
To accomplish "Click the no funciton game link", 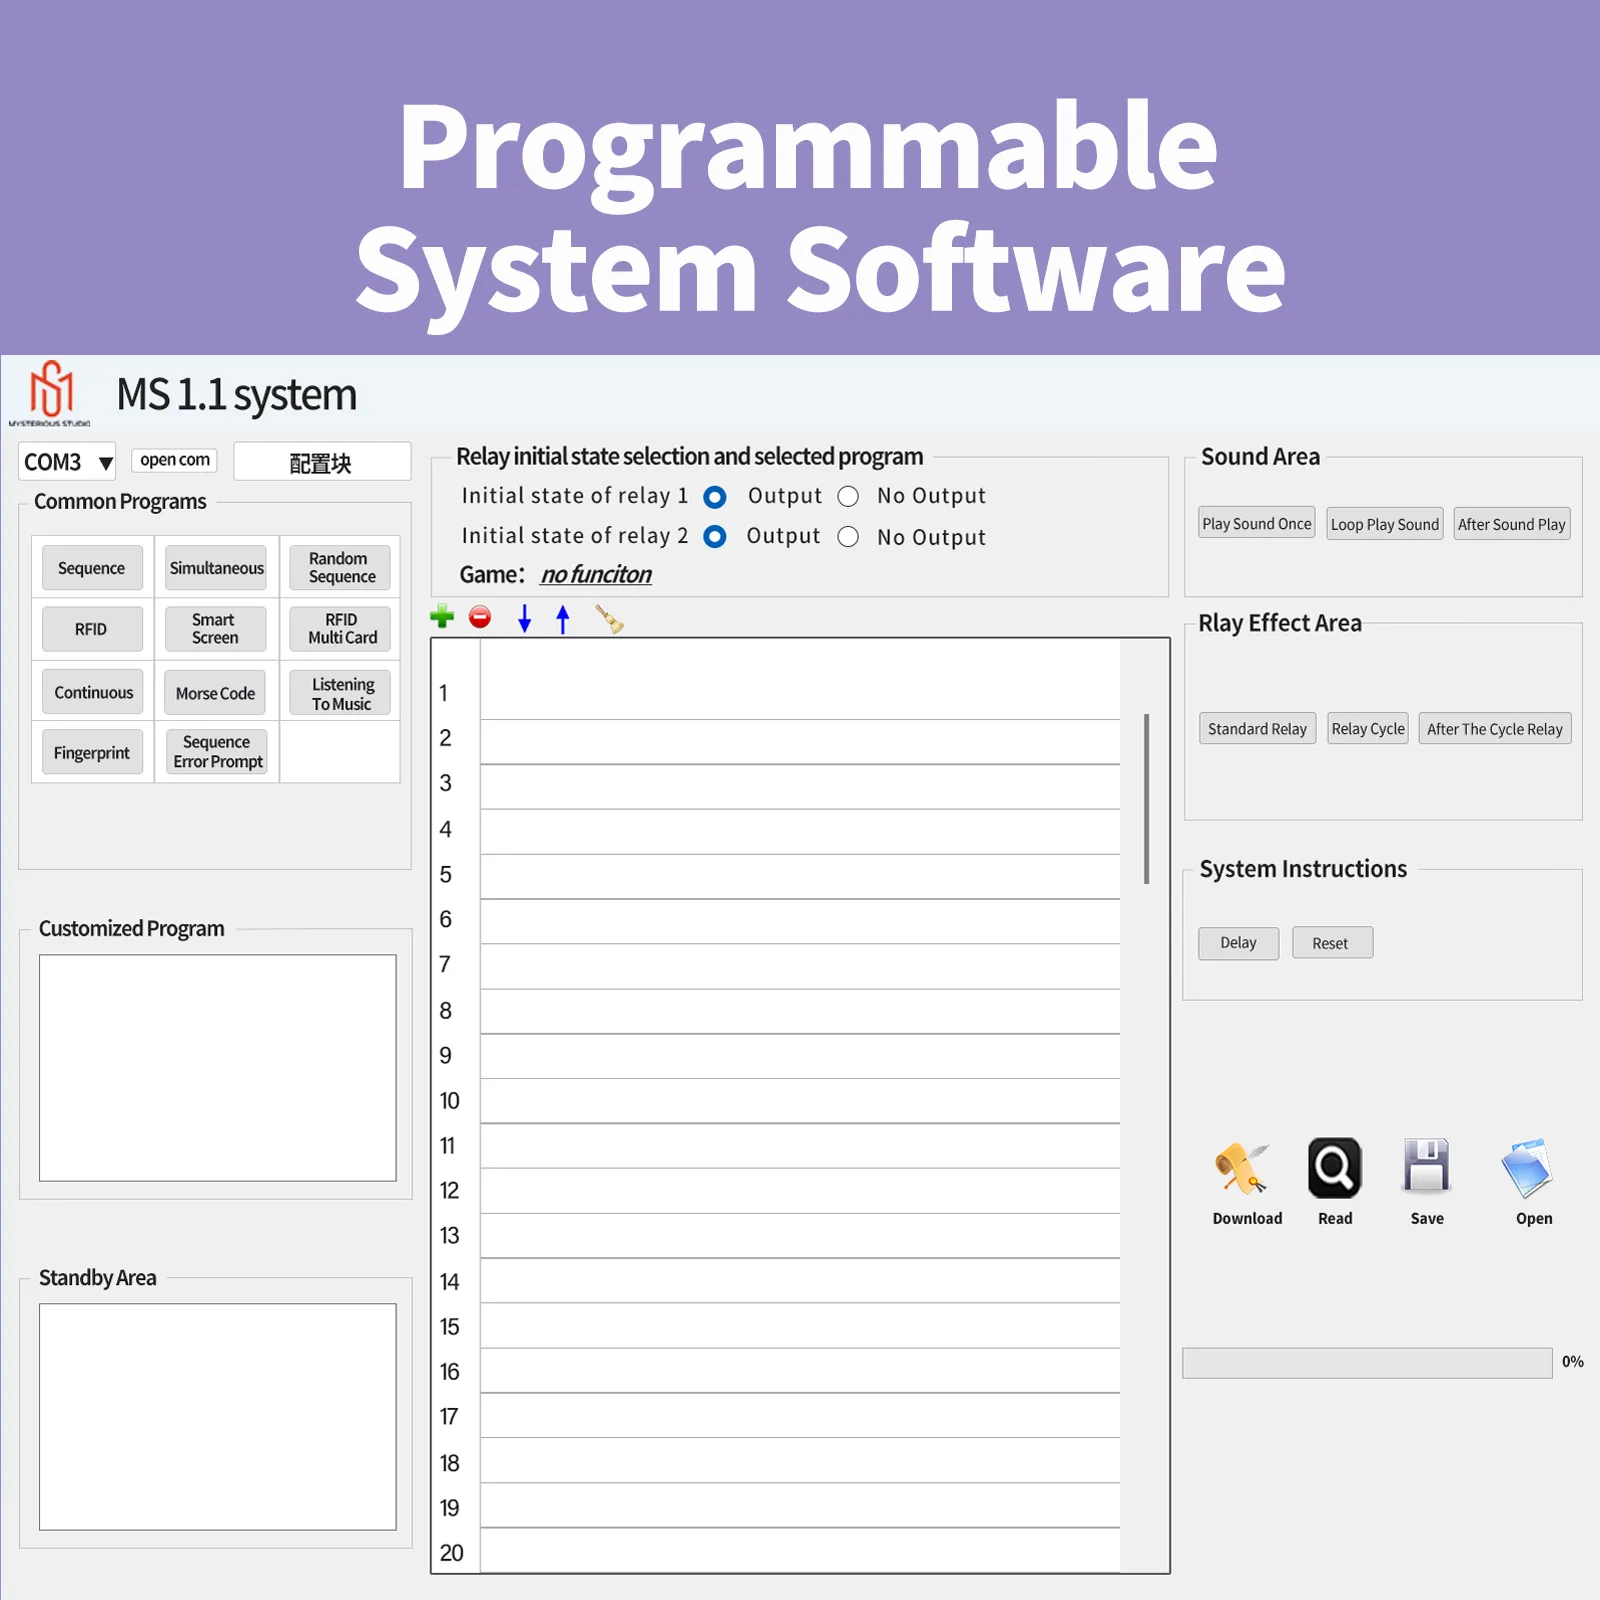I will click(596, 575).
